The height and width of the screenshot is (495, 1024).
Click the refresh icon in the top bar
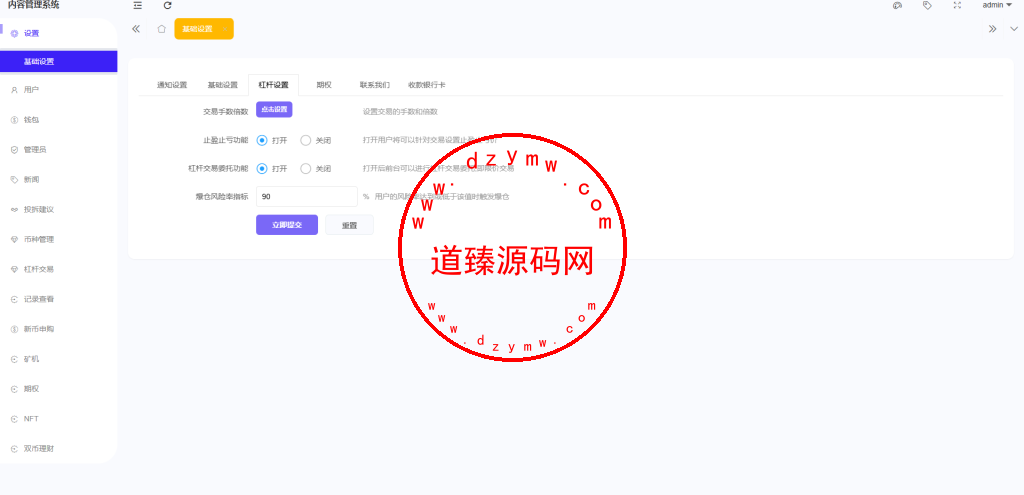[x=168, y=5]
